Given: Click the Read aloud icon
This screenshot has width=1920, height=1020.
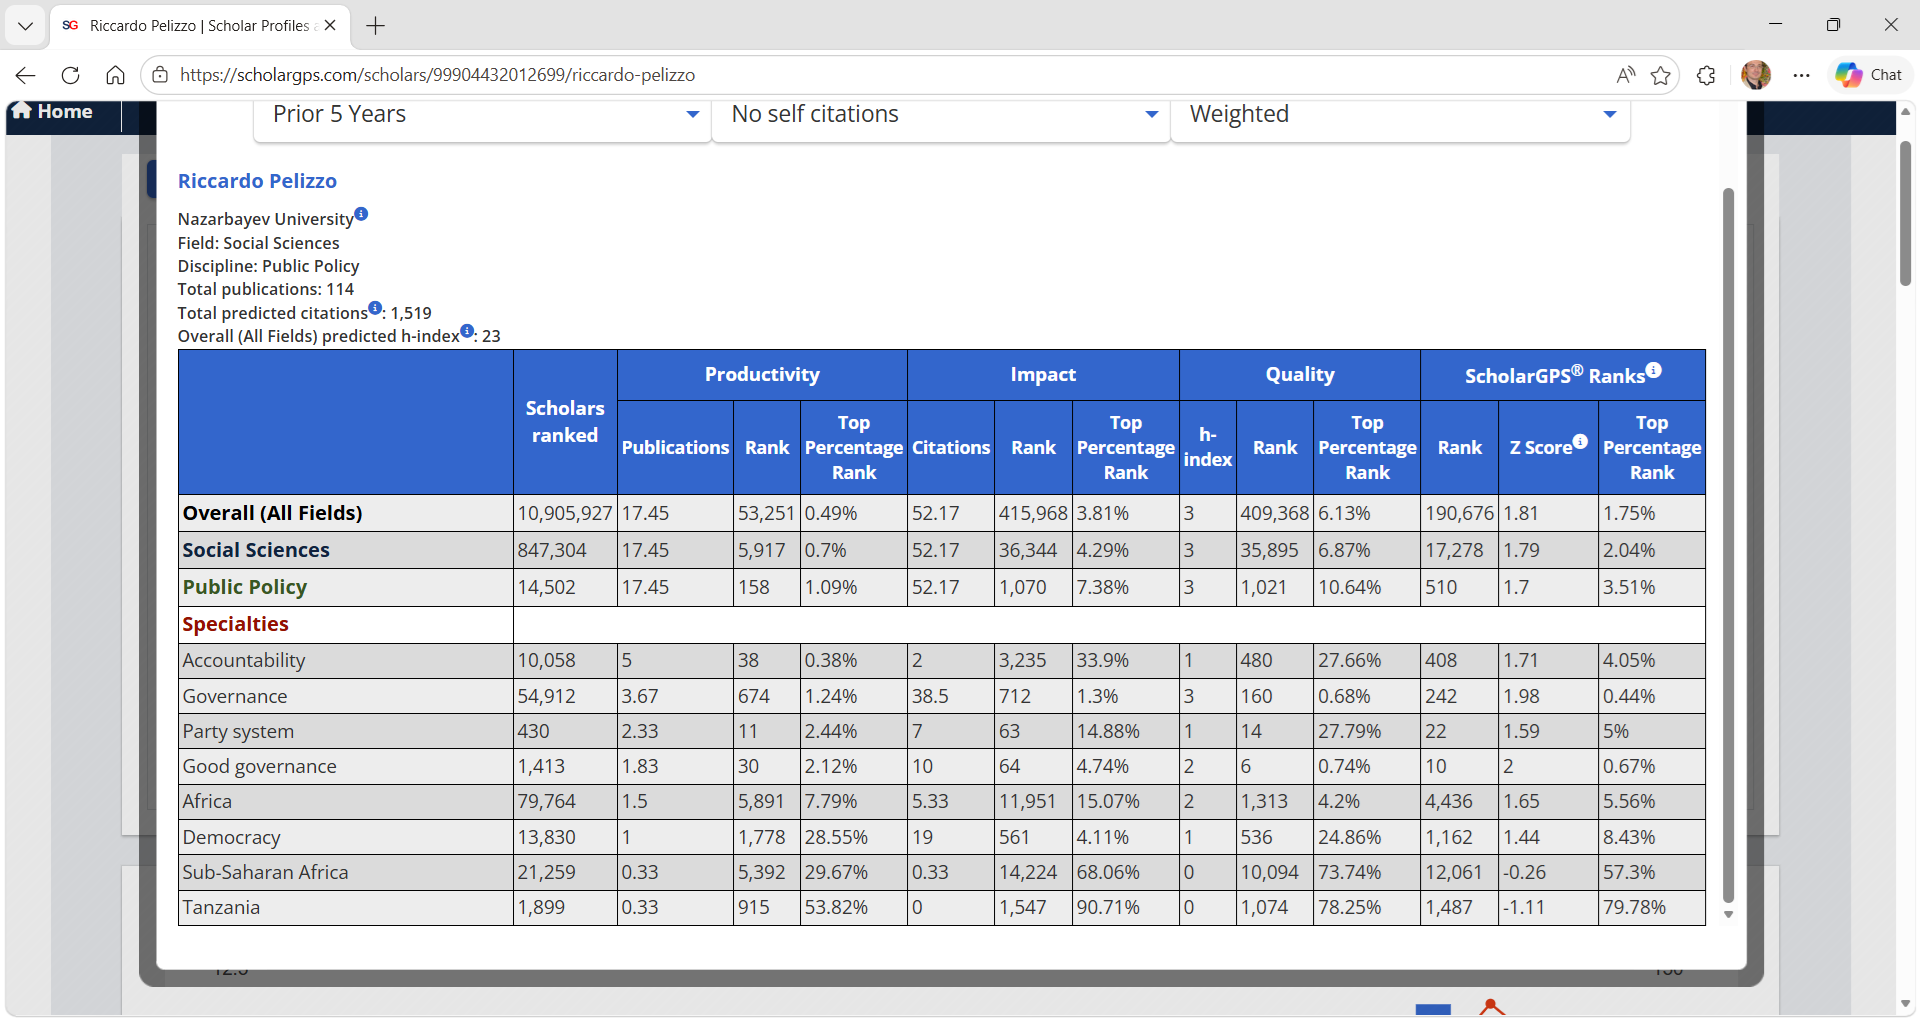Looking at the screenshot, I should 1626,75.
